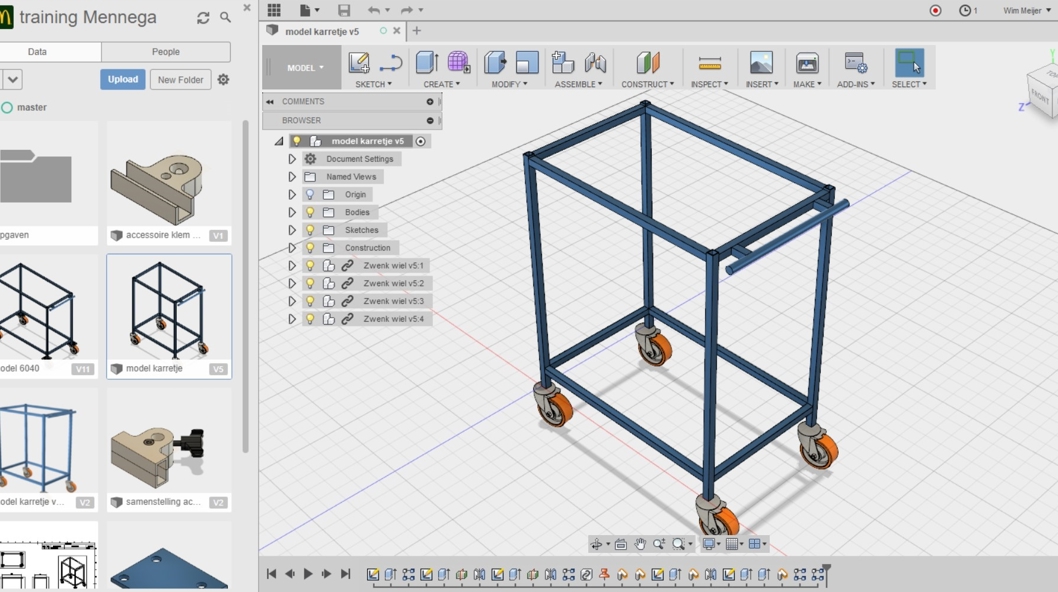The image size is (1058, 592).
Task: Click the Orbit navigation icon
Action: (596, 543)
